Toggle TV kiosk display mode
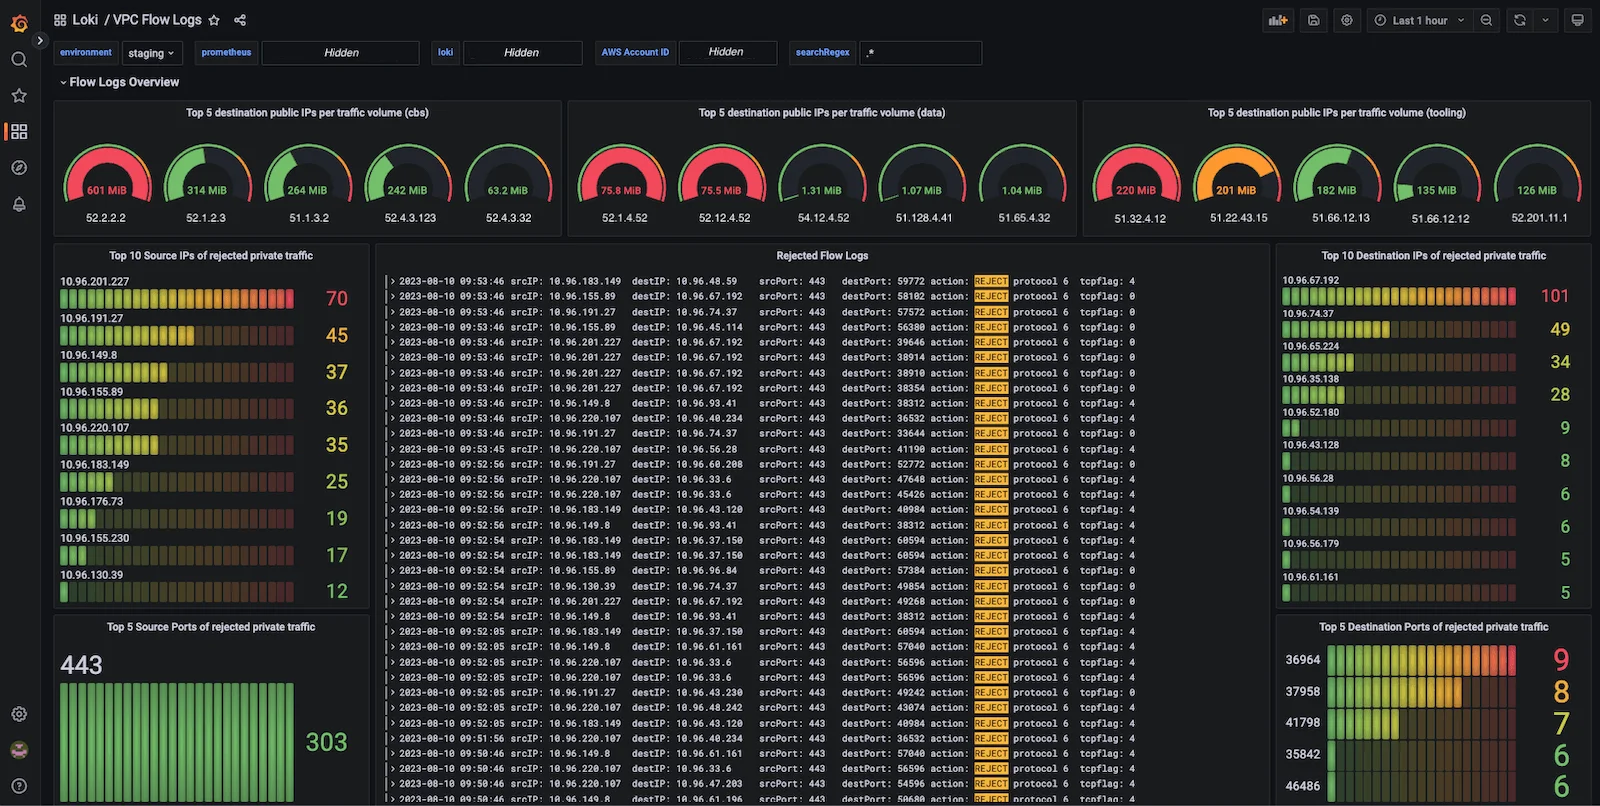This screenshot has width=1600, height=806. [x=1578, y=20]
